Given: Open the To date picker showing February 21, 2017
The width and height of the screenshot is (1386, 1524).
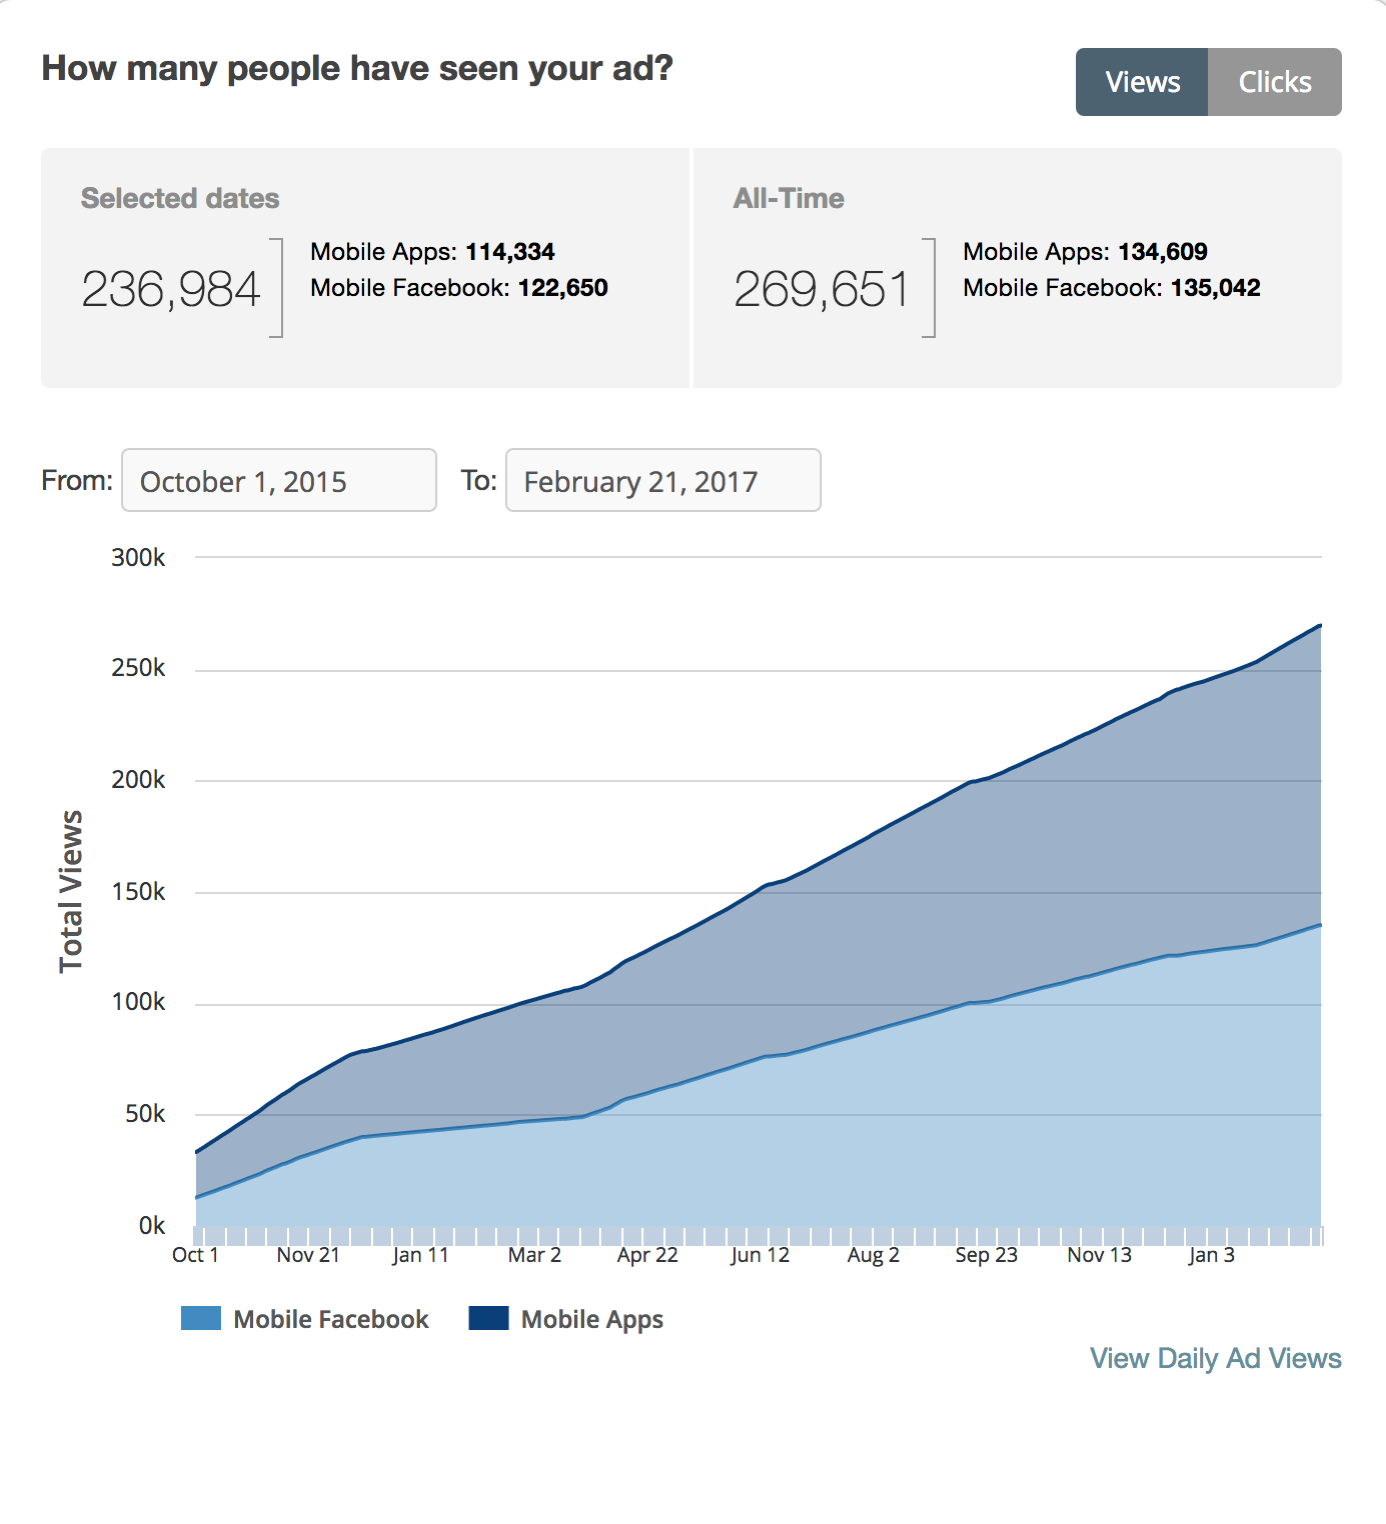Looking at the screenshot, I should click(x=662, y=480).
